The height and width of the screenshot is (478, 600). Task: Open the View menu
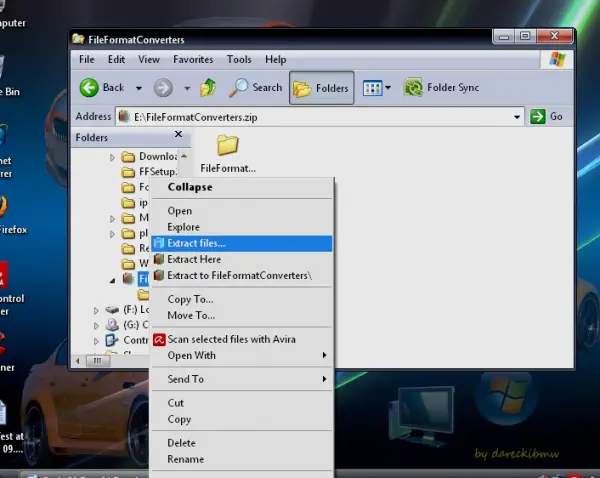[x=149, y=59]
